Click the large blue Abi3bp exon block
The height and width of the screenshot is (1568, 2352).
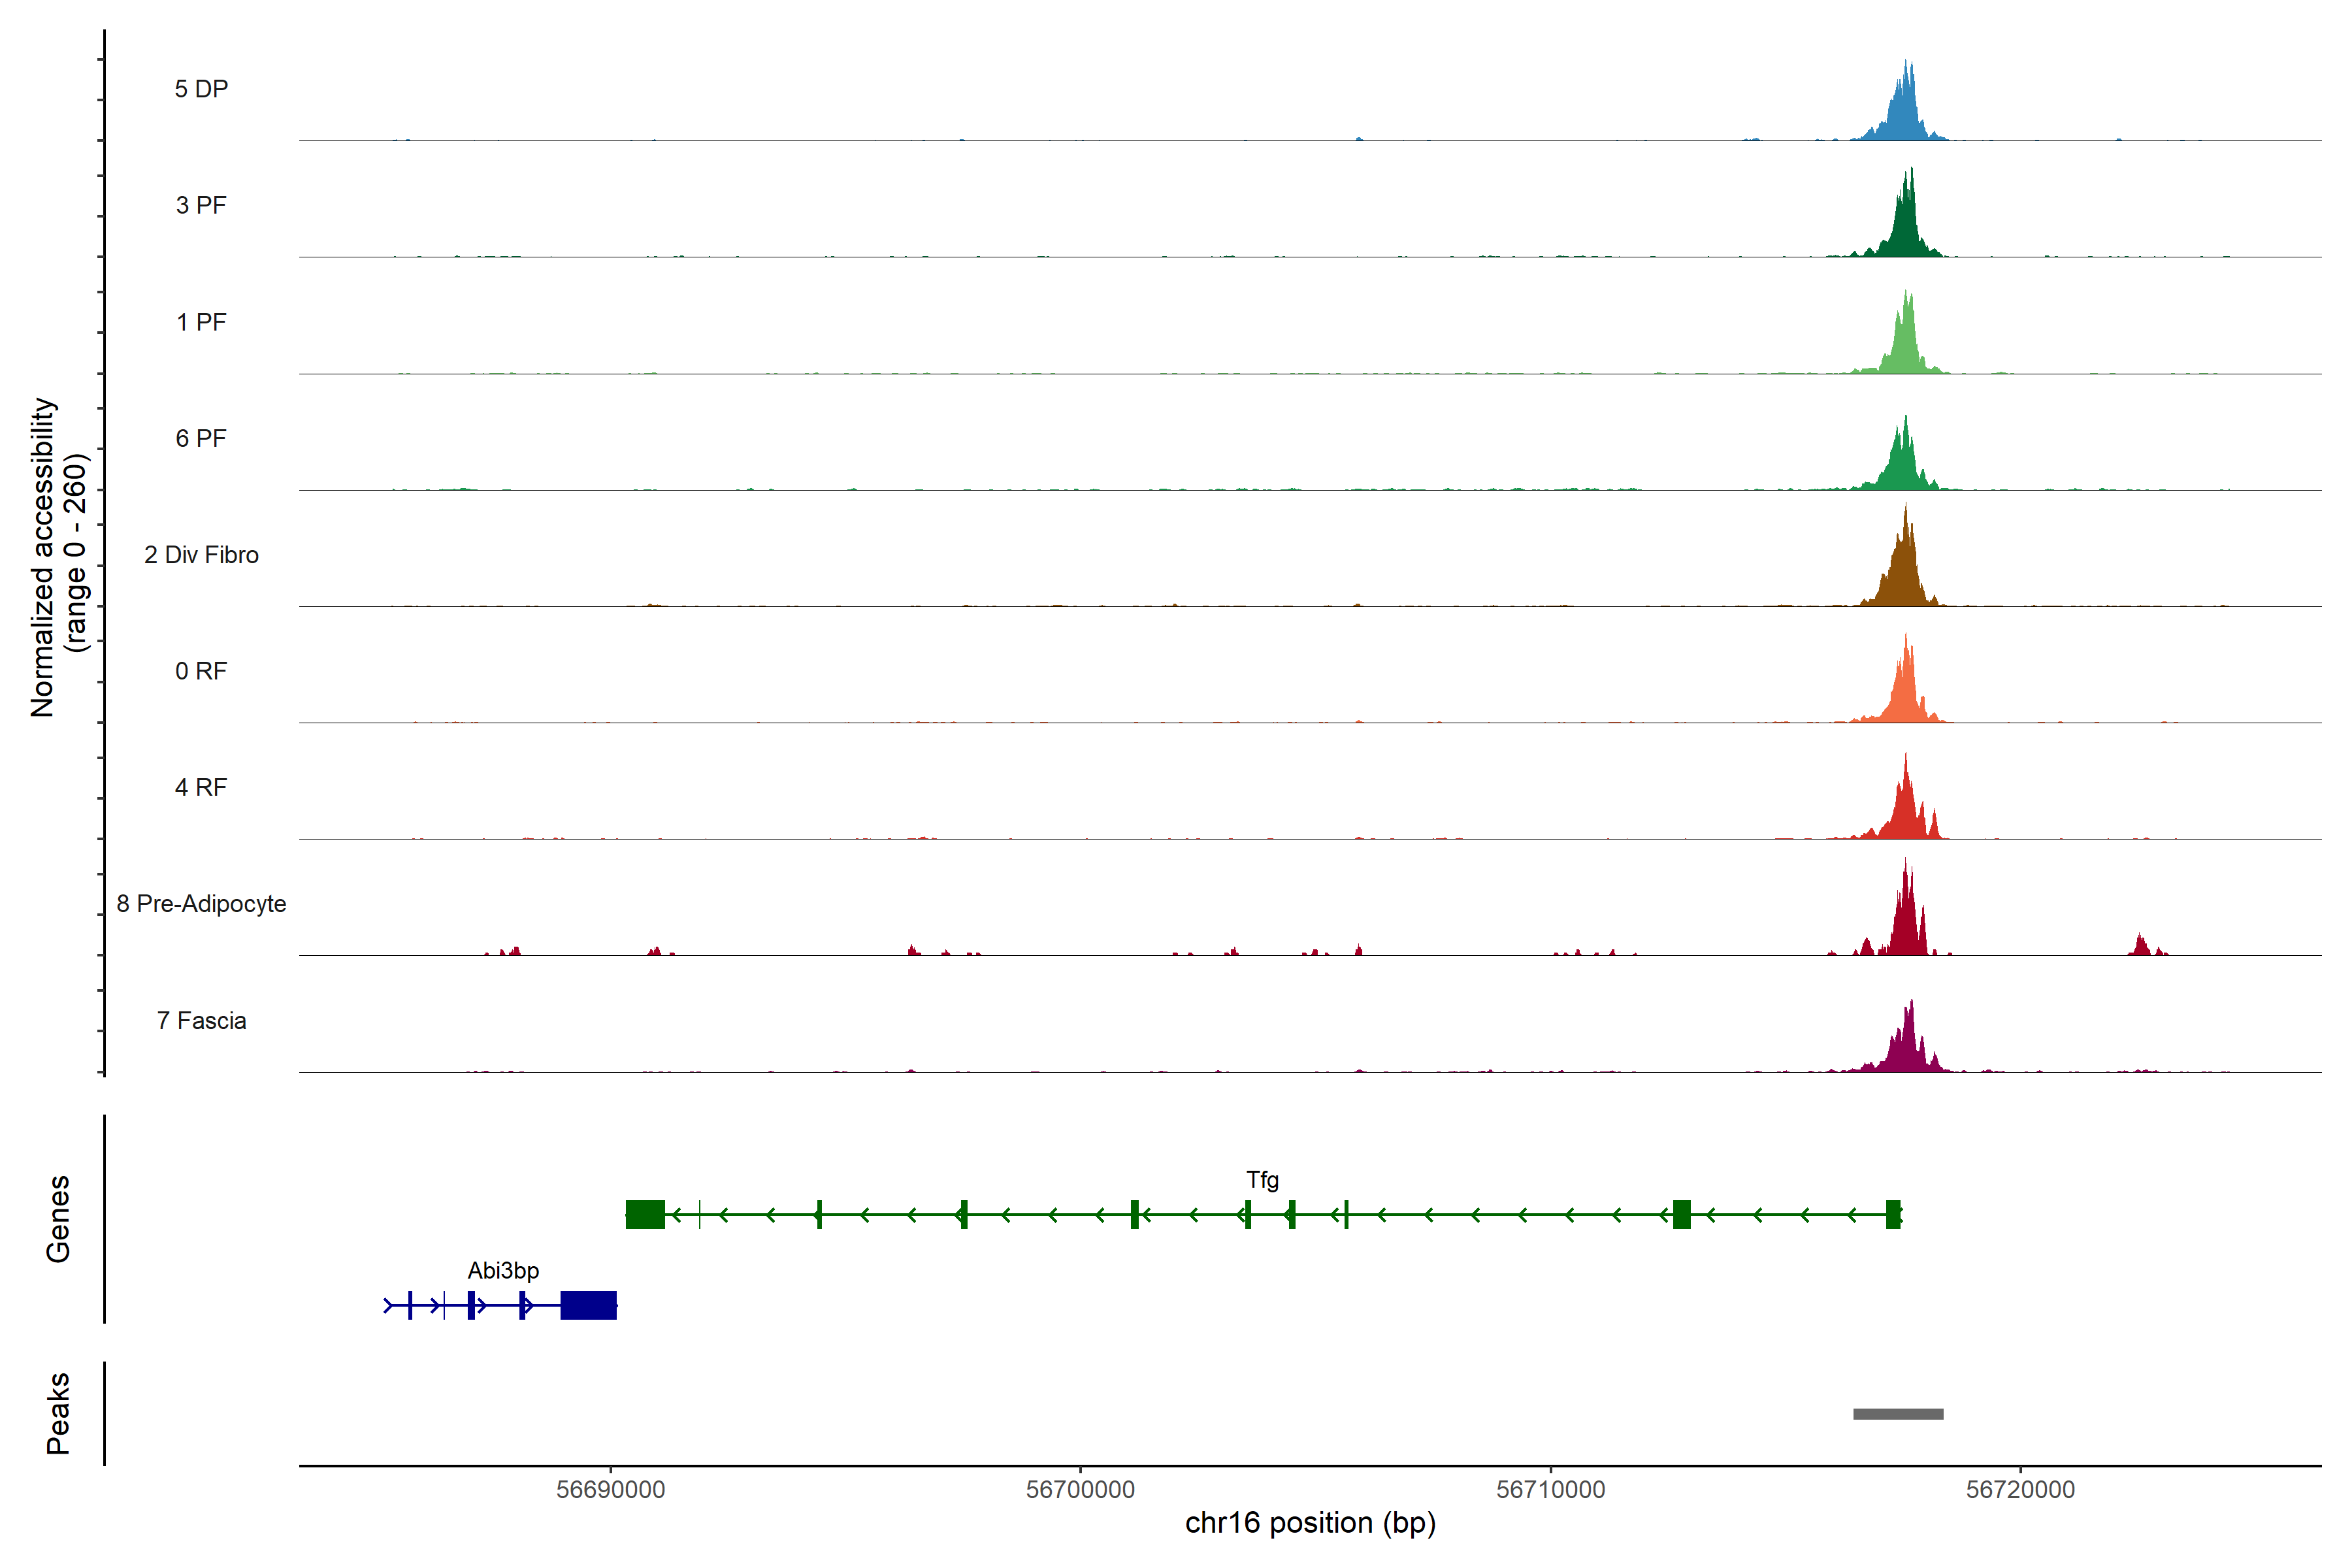point(588,1305)
